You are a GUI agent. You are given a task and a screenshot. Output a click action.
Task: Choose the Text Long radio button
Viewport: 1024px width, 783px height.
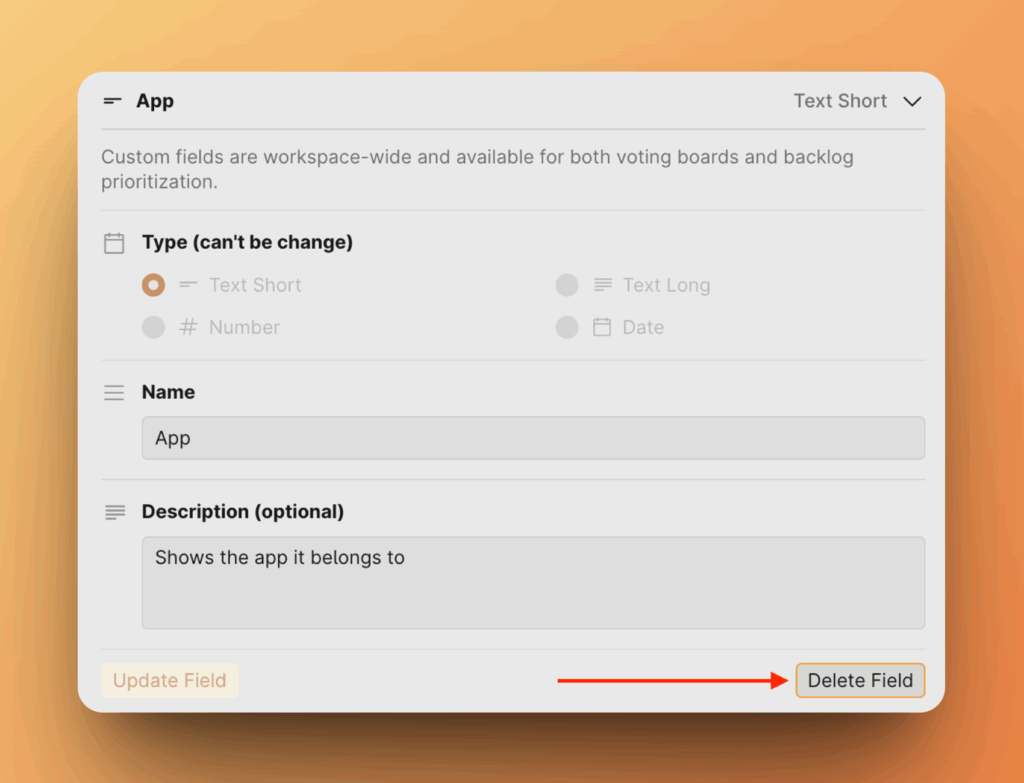pos(567,285)
